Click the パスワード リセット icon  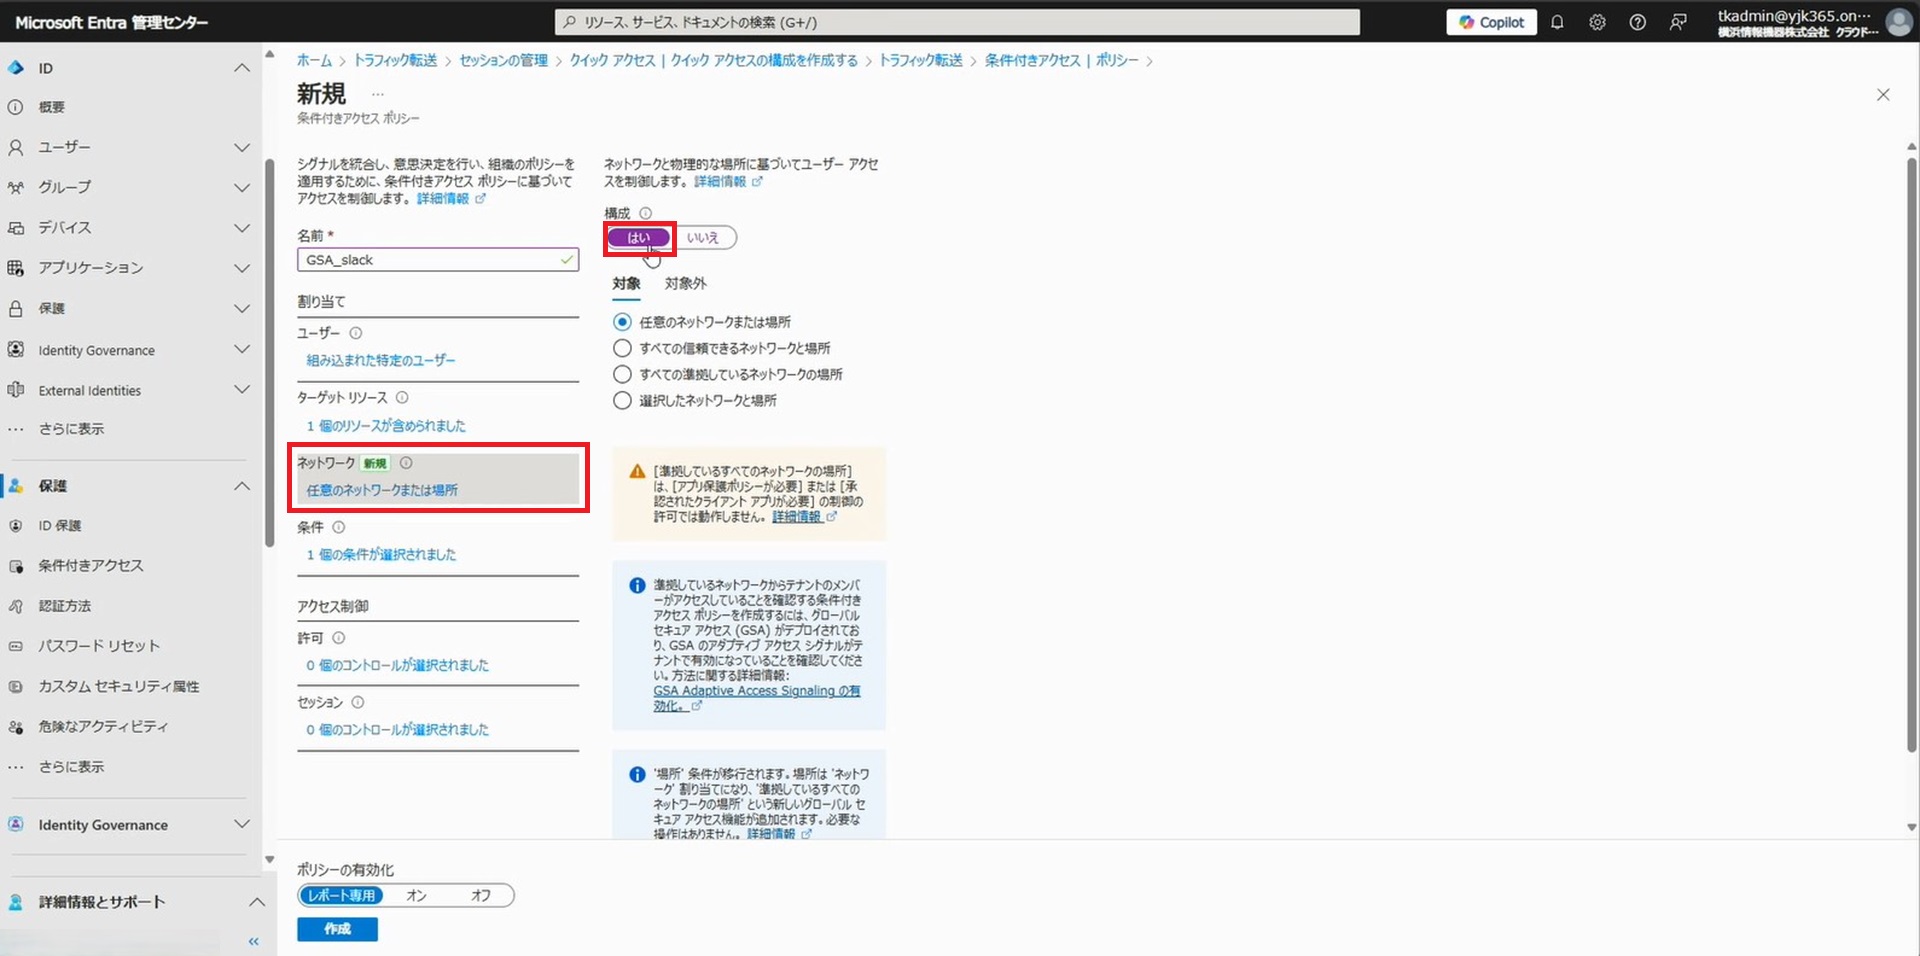[x=16, y=646]
